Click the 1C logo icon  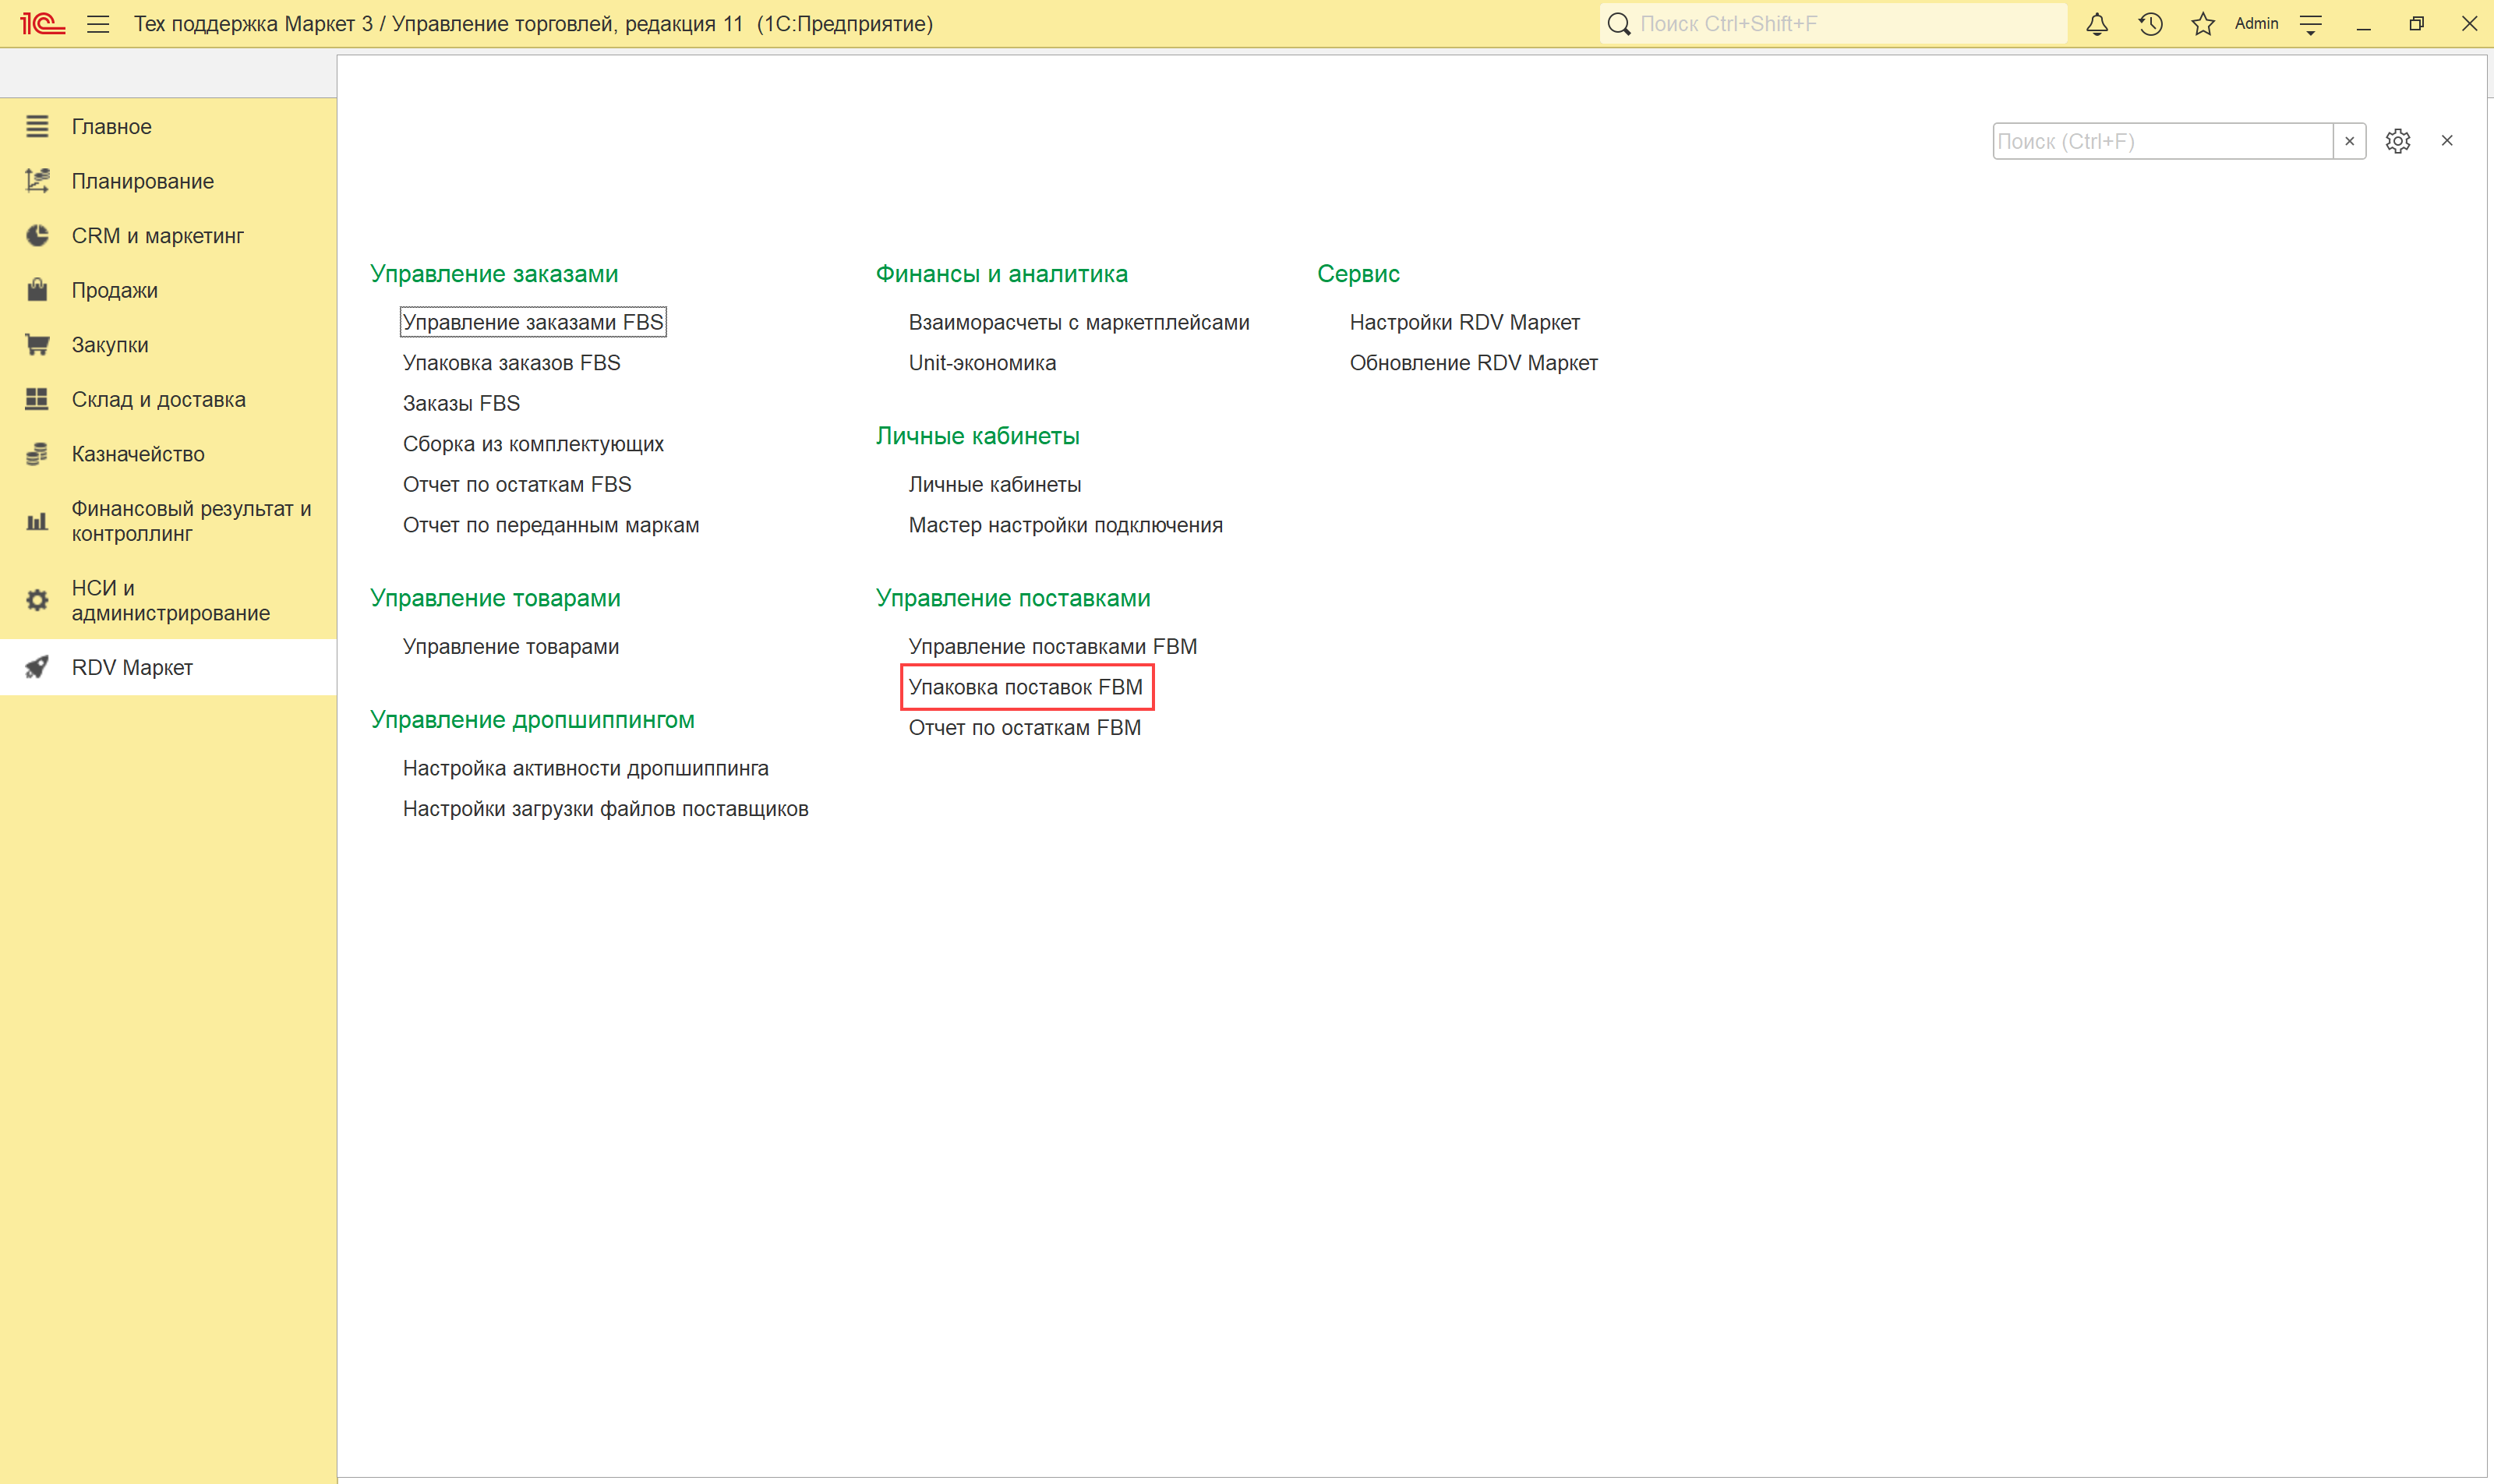(43, 24)
